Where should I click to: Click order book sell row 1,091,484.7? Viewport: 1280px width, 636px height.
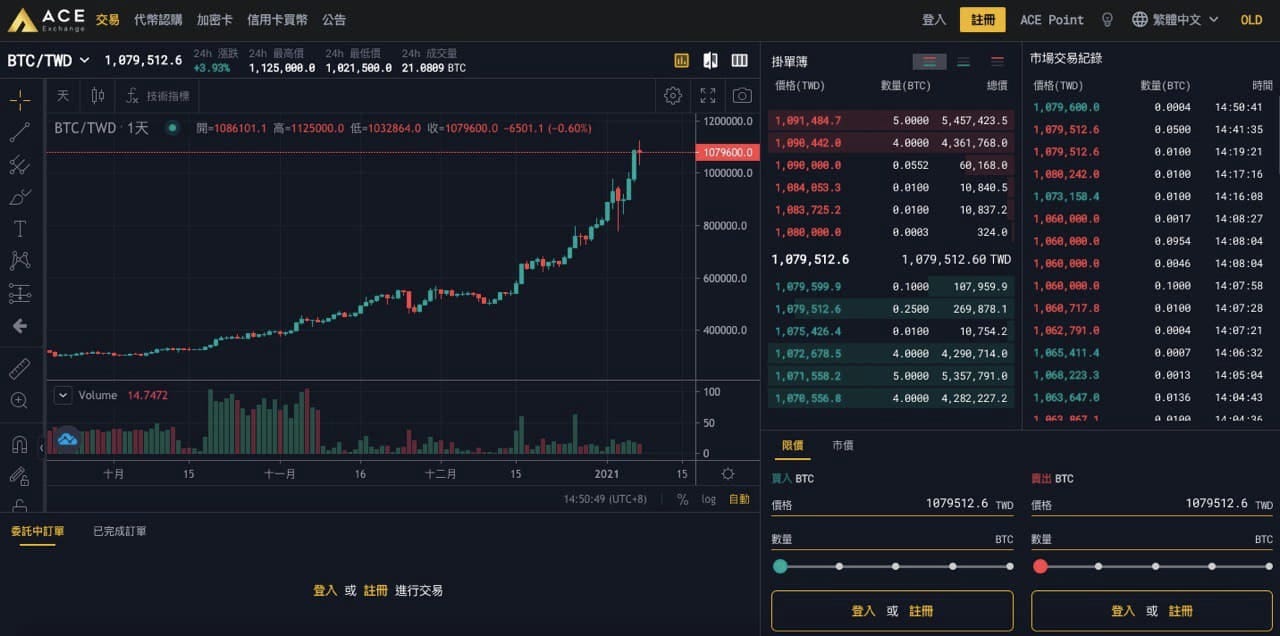890,120
